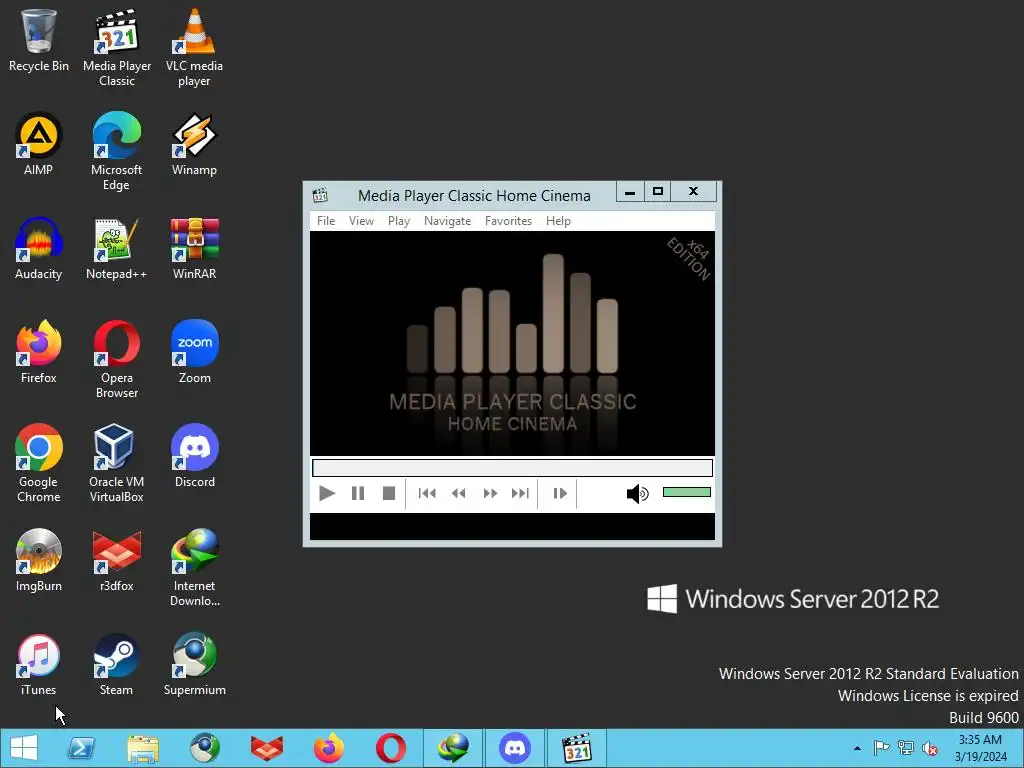Select the AIMP desktop shortcut
Screen dimensions: 1024x768
point(39,144)
